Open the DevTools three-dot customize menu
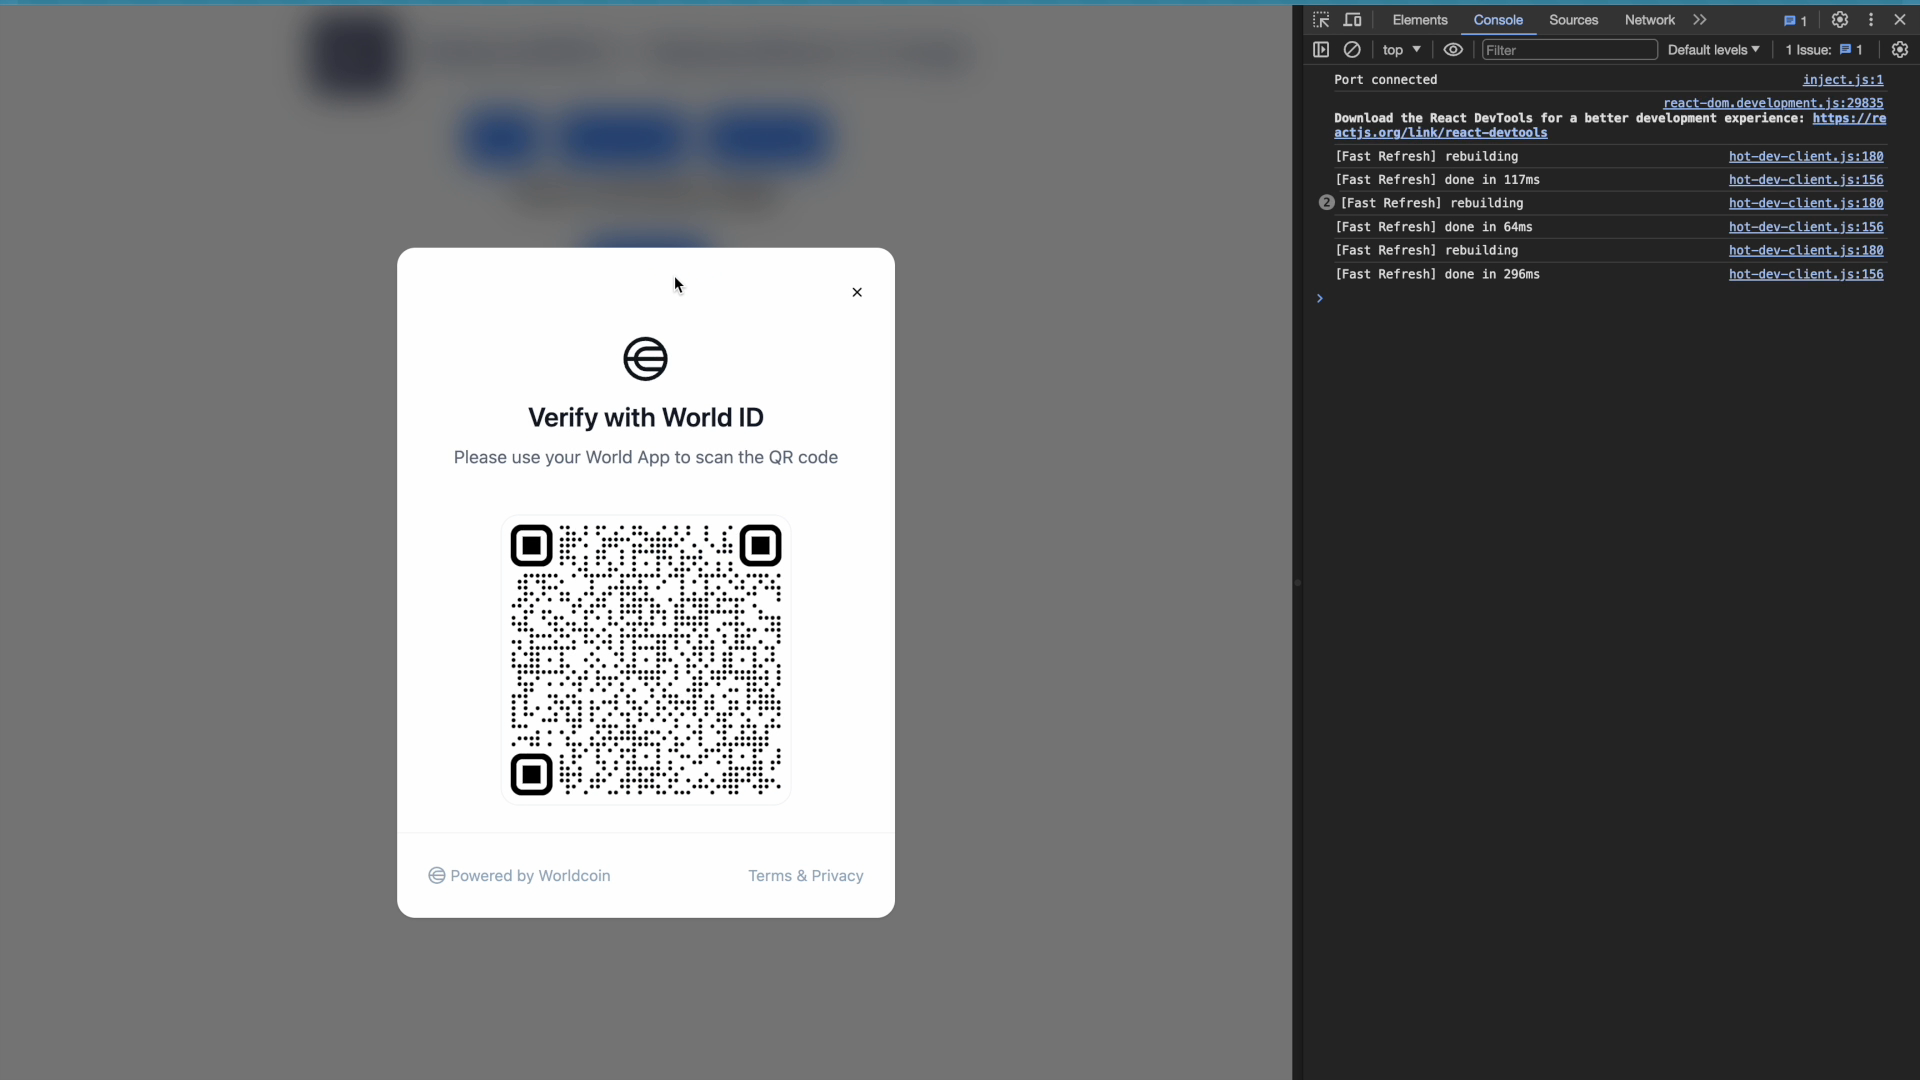 pyautogui.click(x=1871, y=20)
